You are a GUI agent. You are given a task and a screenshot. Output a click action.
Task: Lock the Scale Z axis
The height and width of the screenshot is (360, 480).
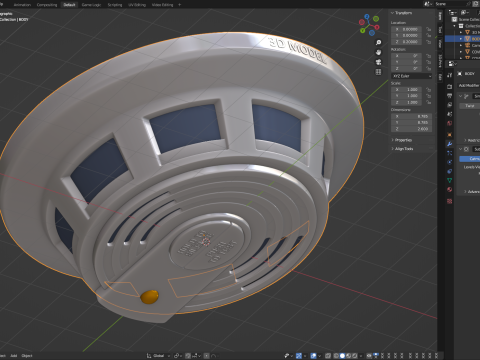pyautogui.click(x=428, y=102)
